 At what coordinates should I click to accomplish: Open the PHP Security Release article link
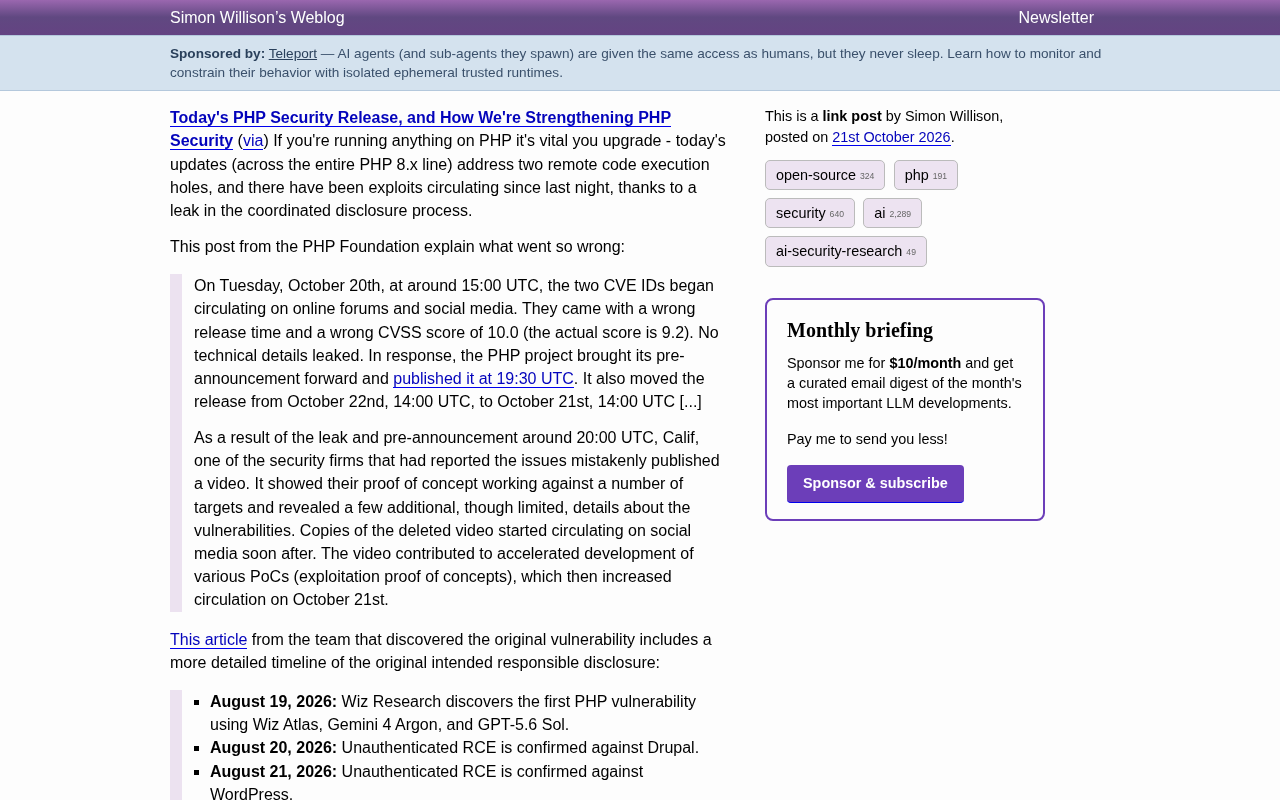[x=420, y=129]
